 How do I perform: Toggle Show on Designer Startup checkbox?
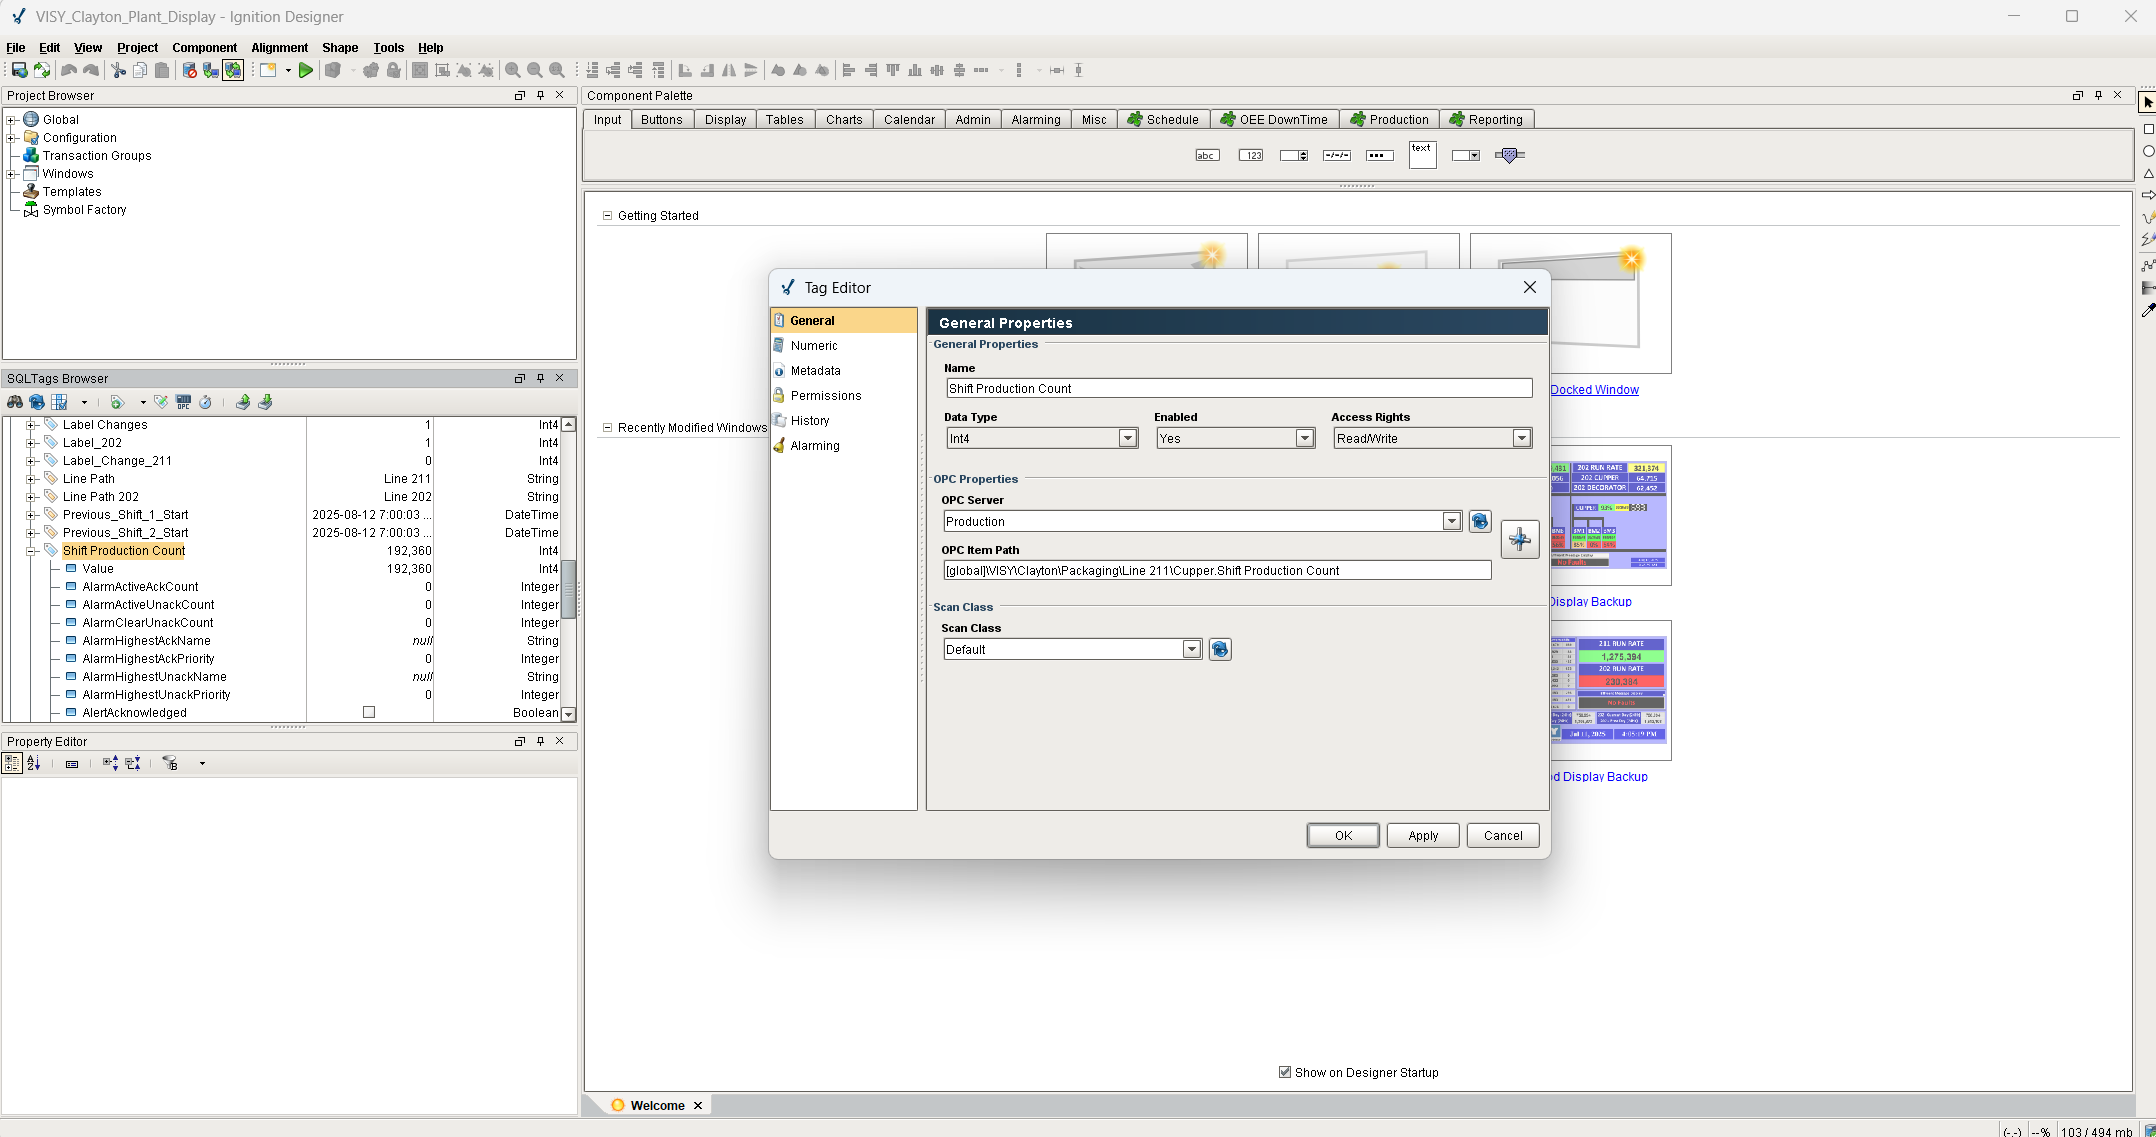(1285, 1072)
